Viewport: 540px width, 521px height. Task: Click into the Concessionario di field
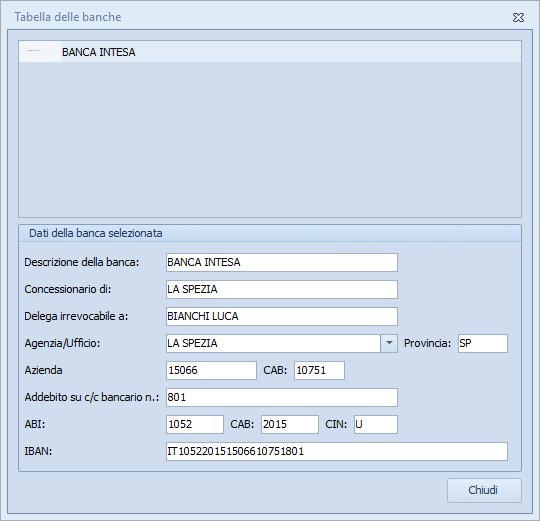click(x=282, y=289)
